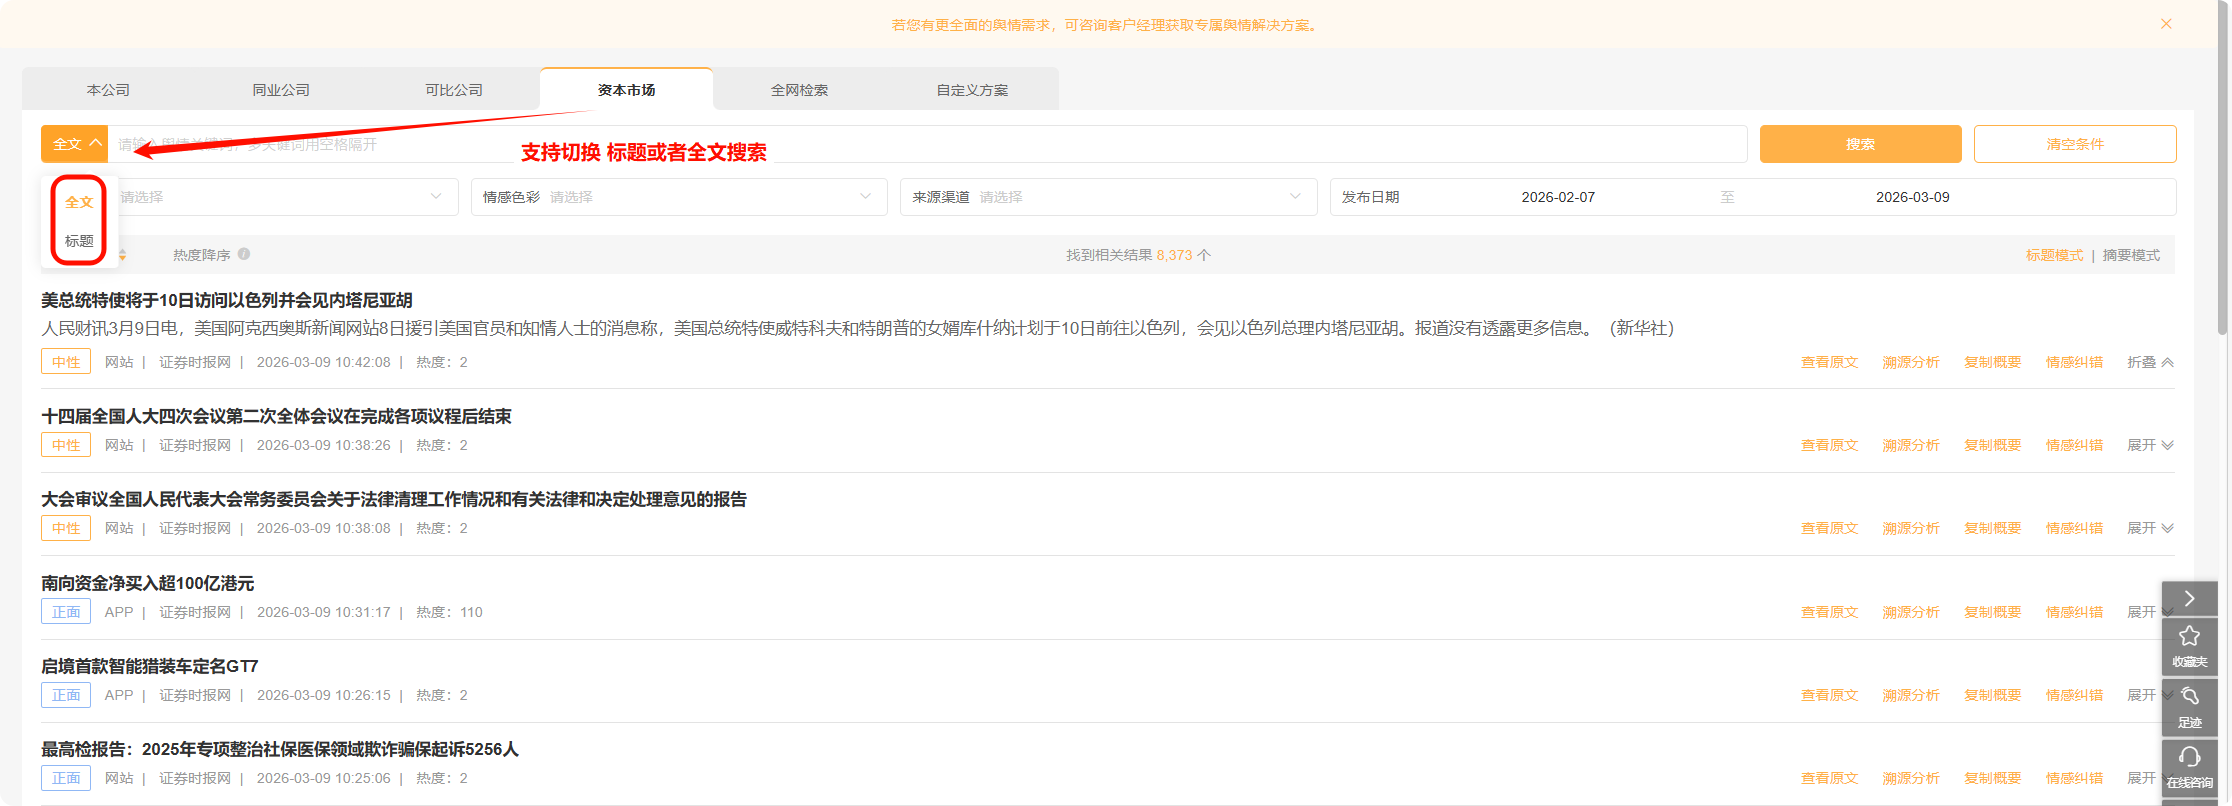
Task: Click the info icon beside 热度降序
Action: [244, 254]
